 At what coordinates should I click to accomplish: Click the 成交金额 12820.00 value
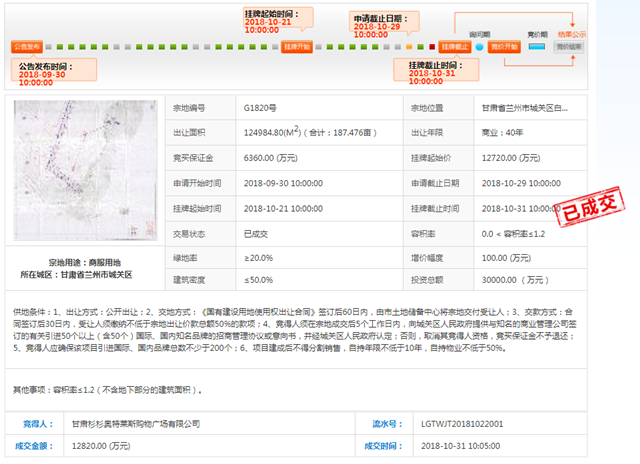(x=101, y=446)
